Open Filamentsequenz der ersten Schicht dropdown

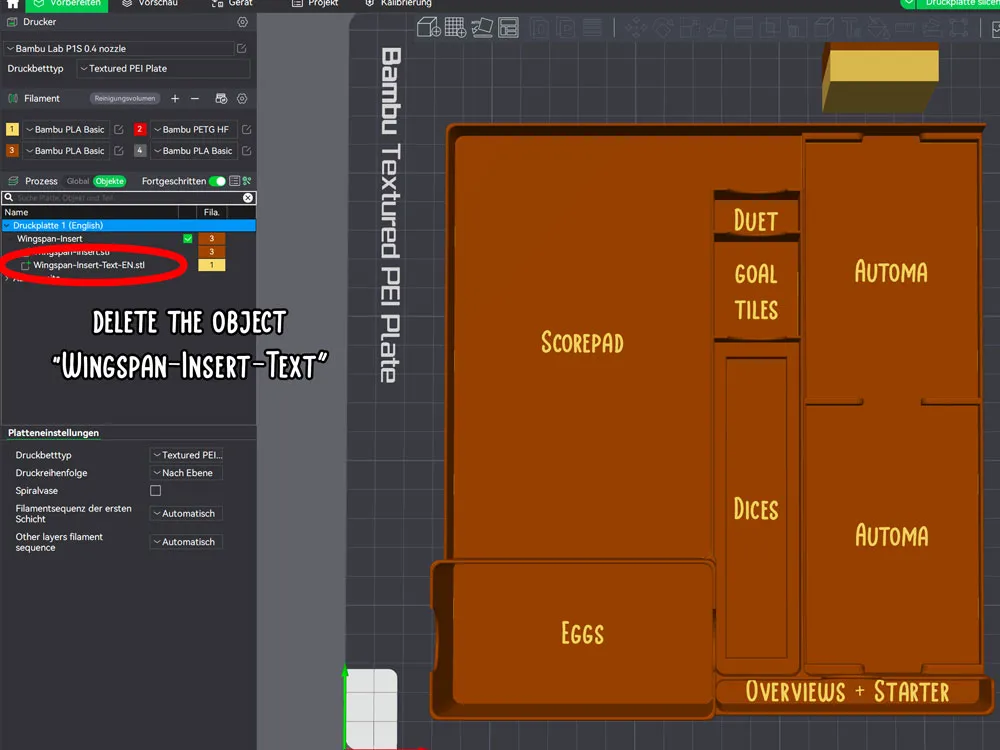(187, 513)
